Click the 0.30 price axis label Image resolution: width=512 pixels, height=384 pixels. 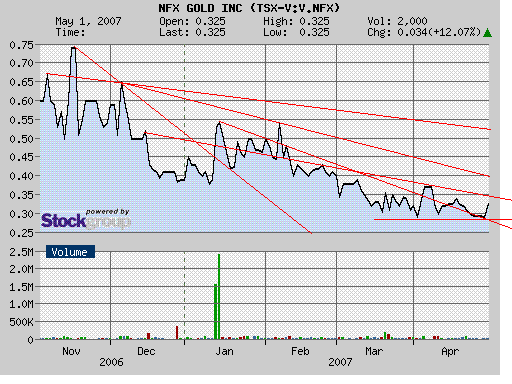coord(22,214)
